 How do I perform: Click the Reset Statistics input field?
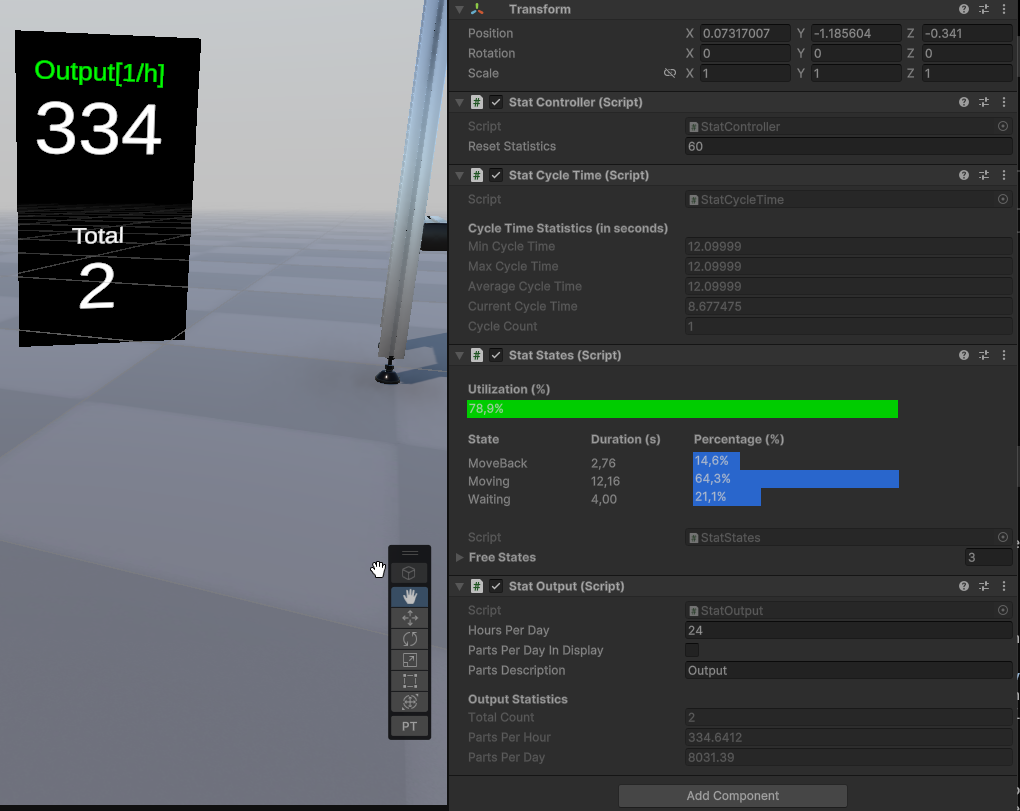click(x=848, y=146)
